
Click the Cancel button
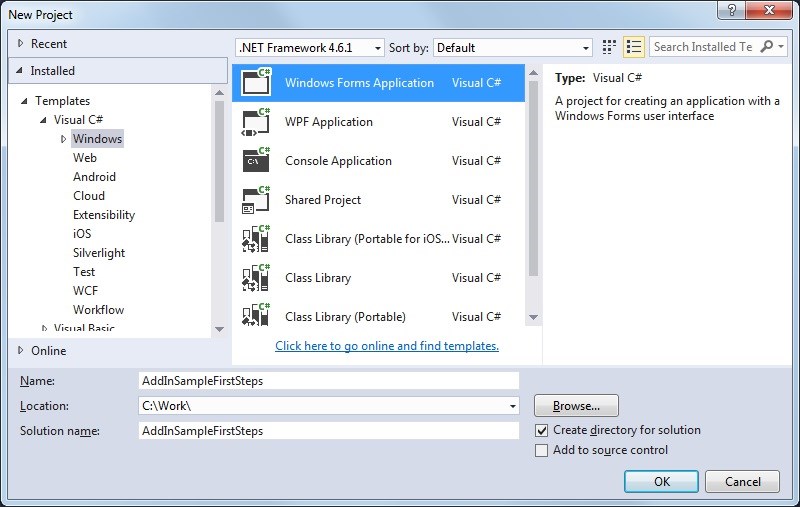(742, 481)
